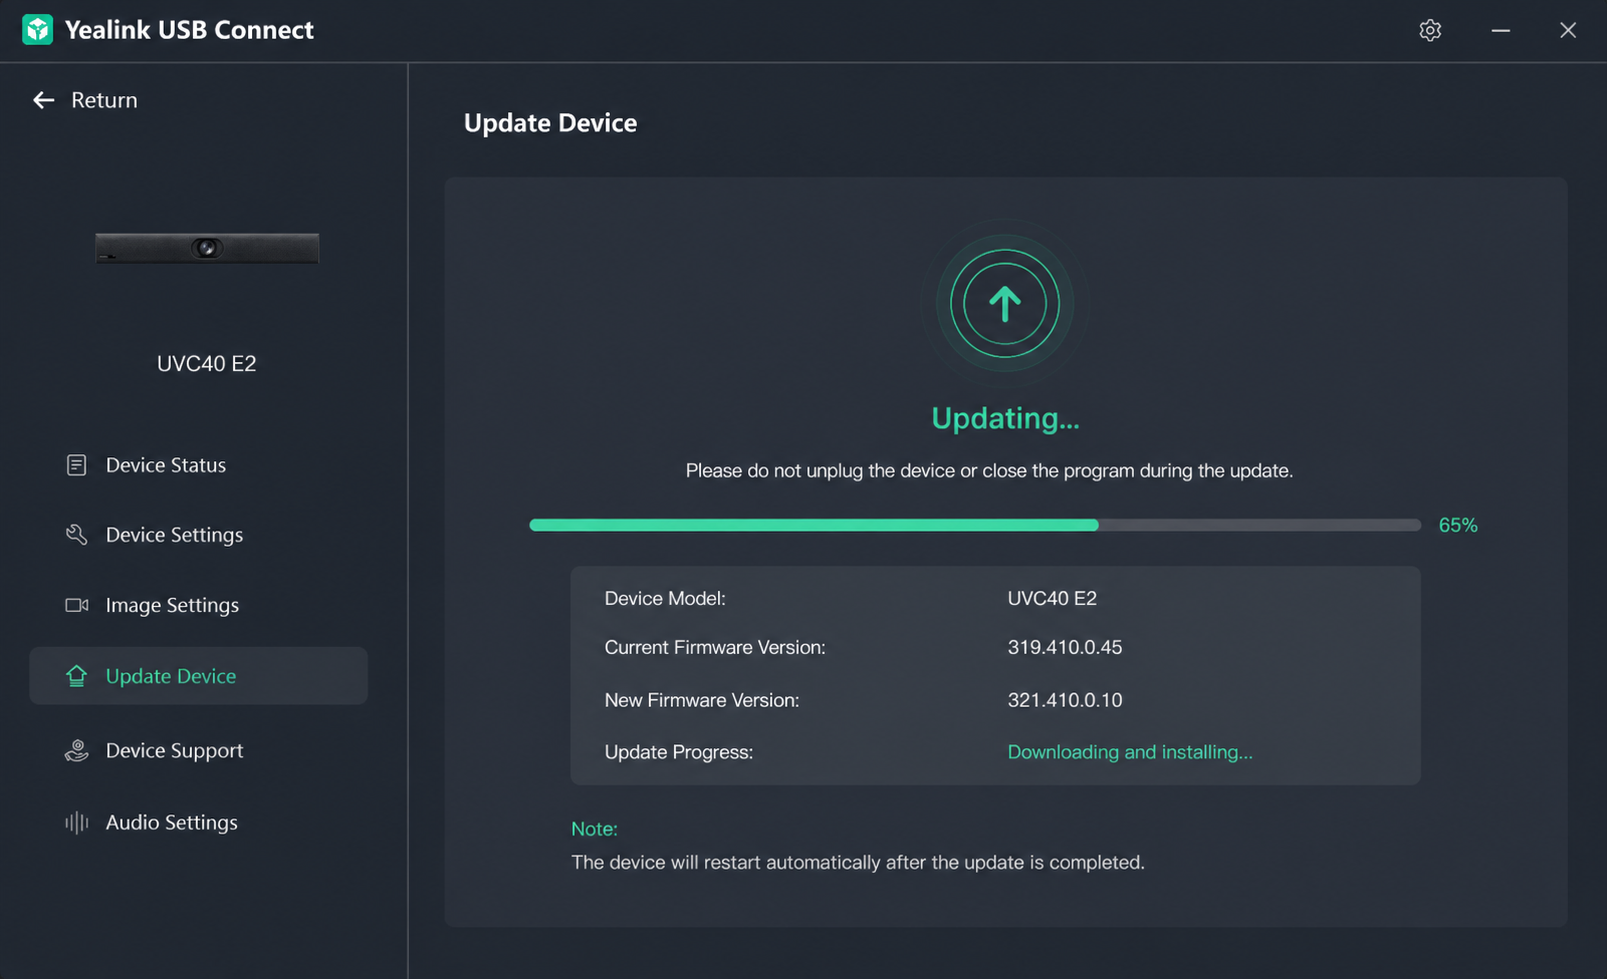Click the Image Settings camera icon
This screenshot has height=979, width=1607.
(x=77, y=605)
